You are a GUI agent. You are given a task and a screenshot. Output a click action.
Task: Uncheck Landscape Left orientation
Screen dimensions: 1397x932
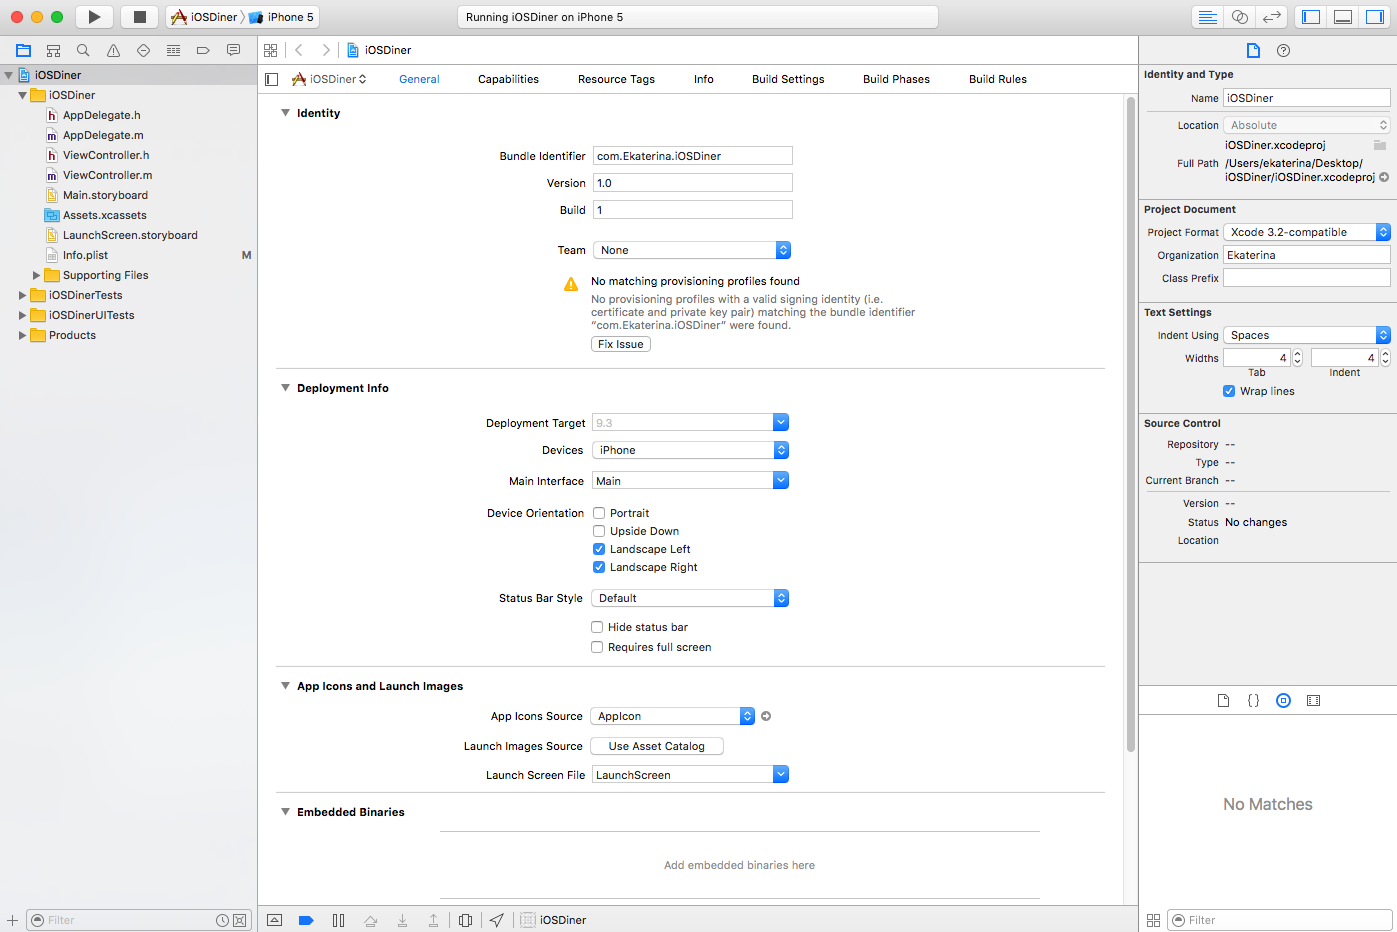tap(599, 549)
